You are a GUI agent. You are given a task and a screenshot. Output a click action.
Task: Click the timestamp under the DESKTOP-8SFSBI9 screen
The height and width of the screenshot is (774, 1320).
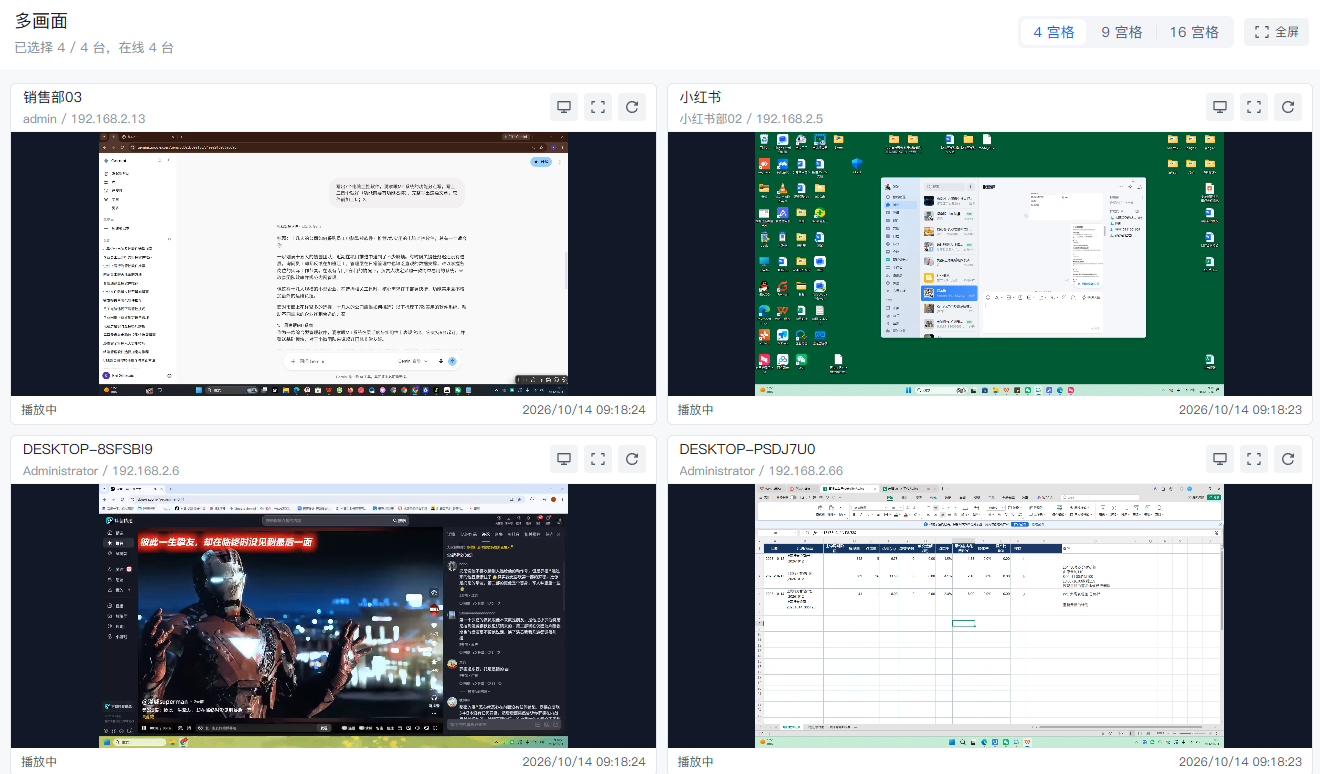(584, 762)
